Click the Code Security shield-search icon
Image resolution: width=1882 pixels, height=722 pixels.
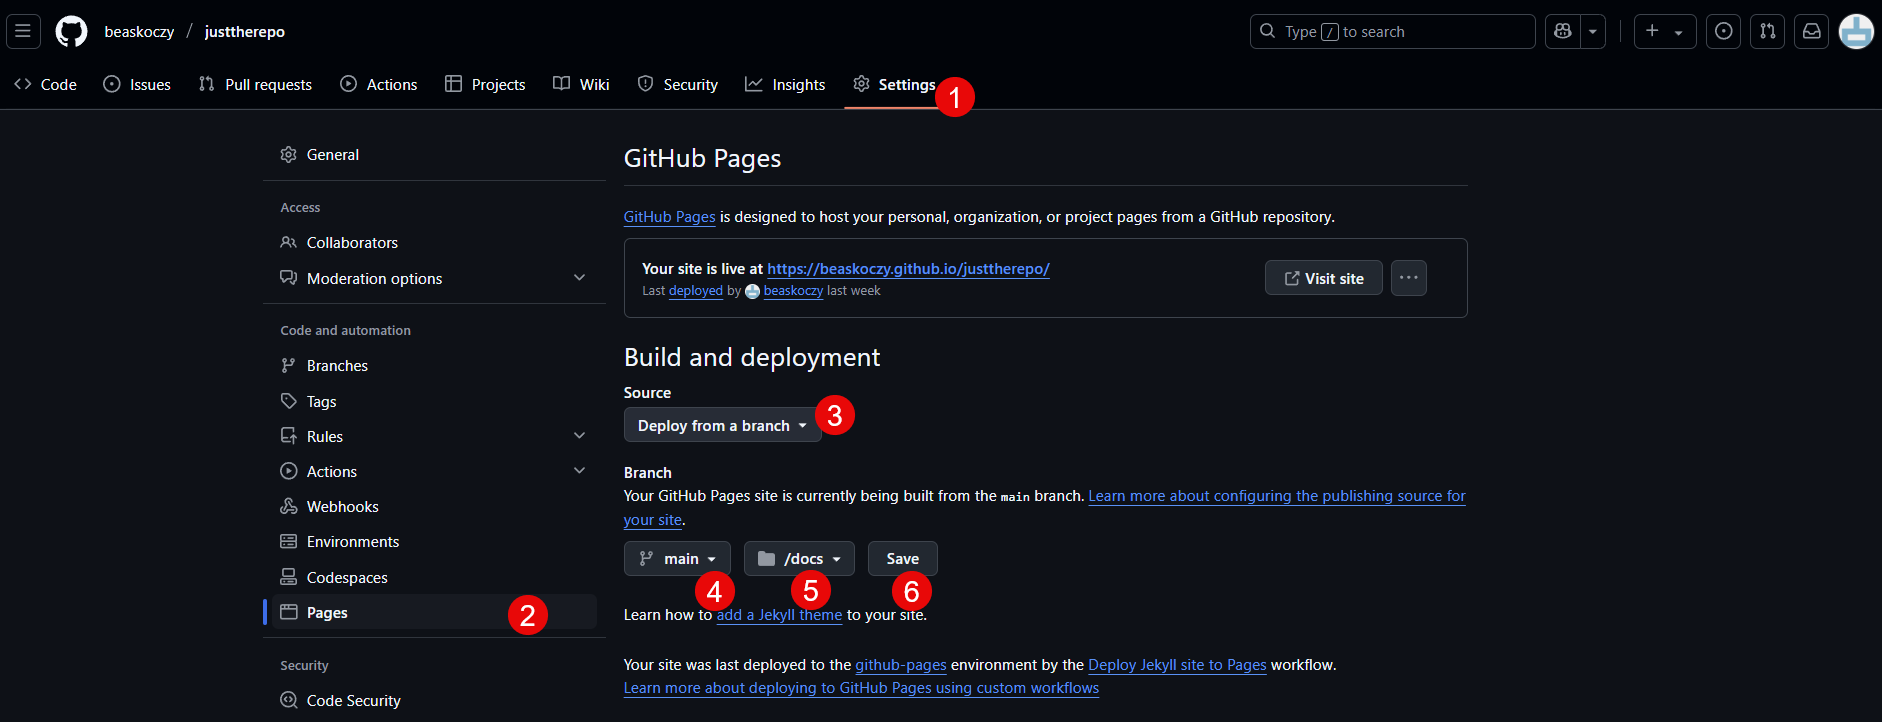click(289, 701)
